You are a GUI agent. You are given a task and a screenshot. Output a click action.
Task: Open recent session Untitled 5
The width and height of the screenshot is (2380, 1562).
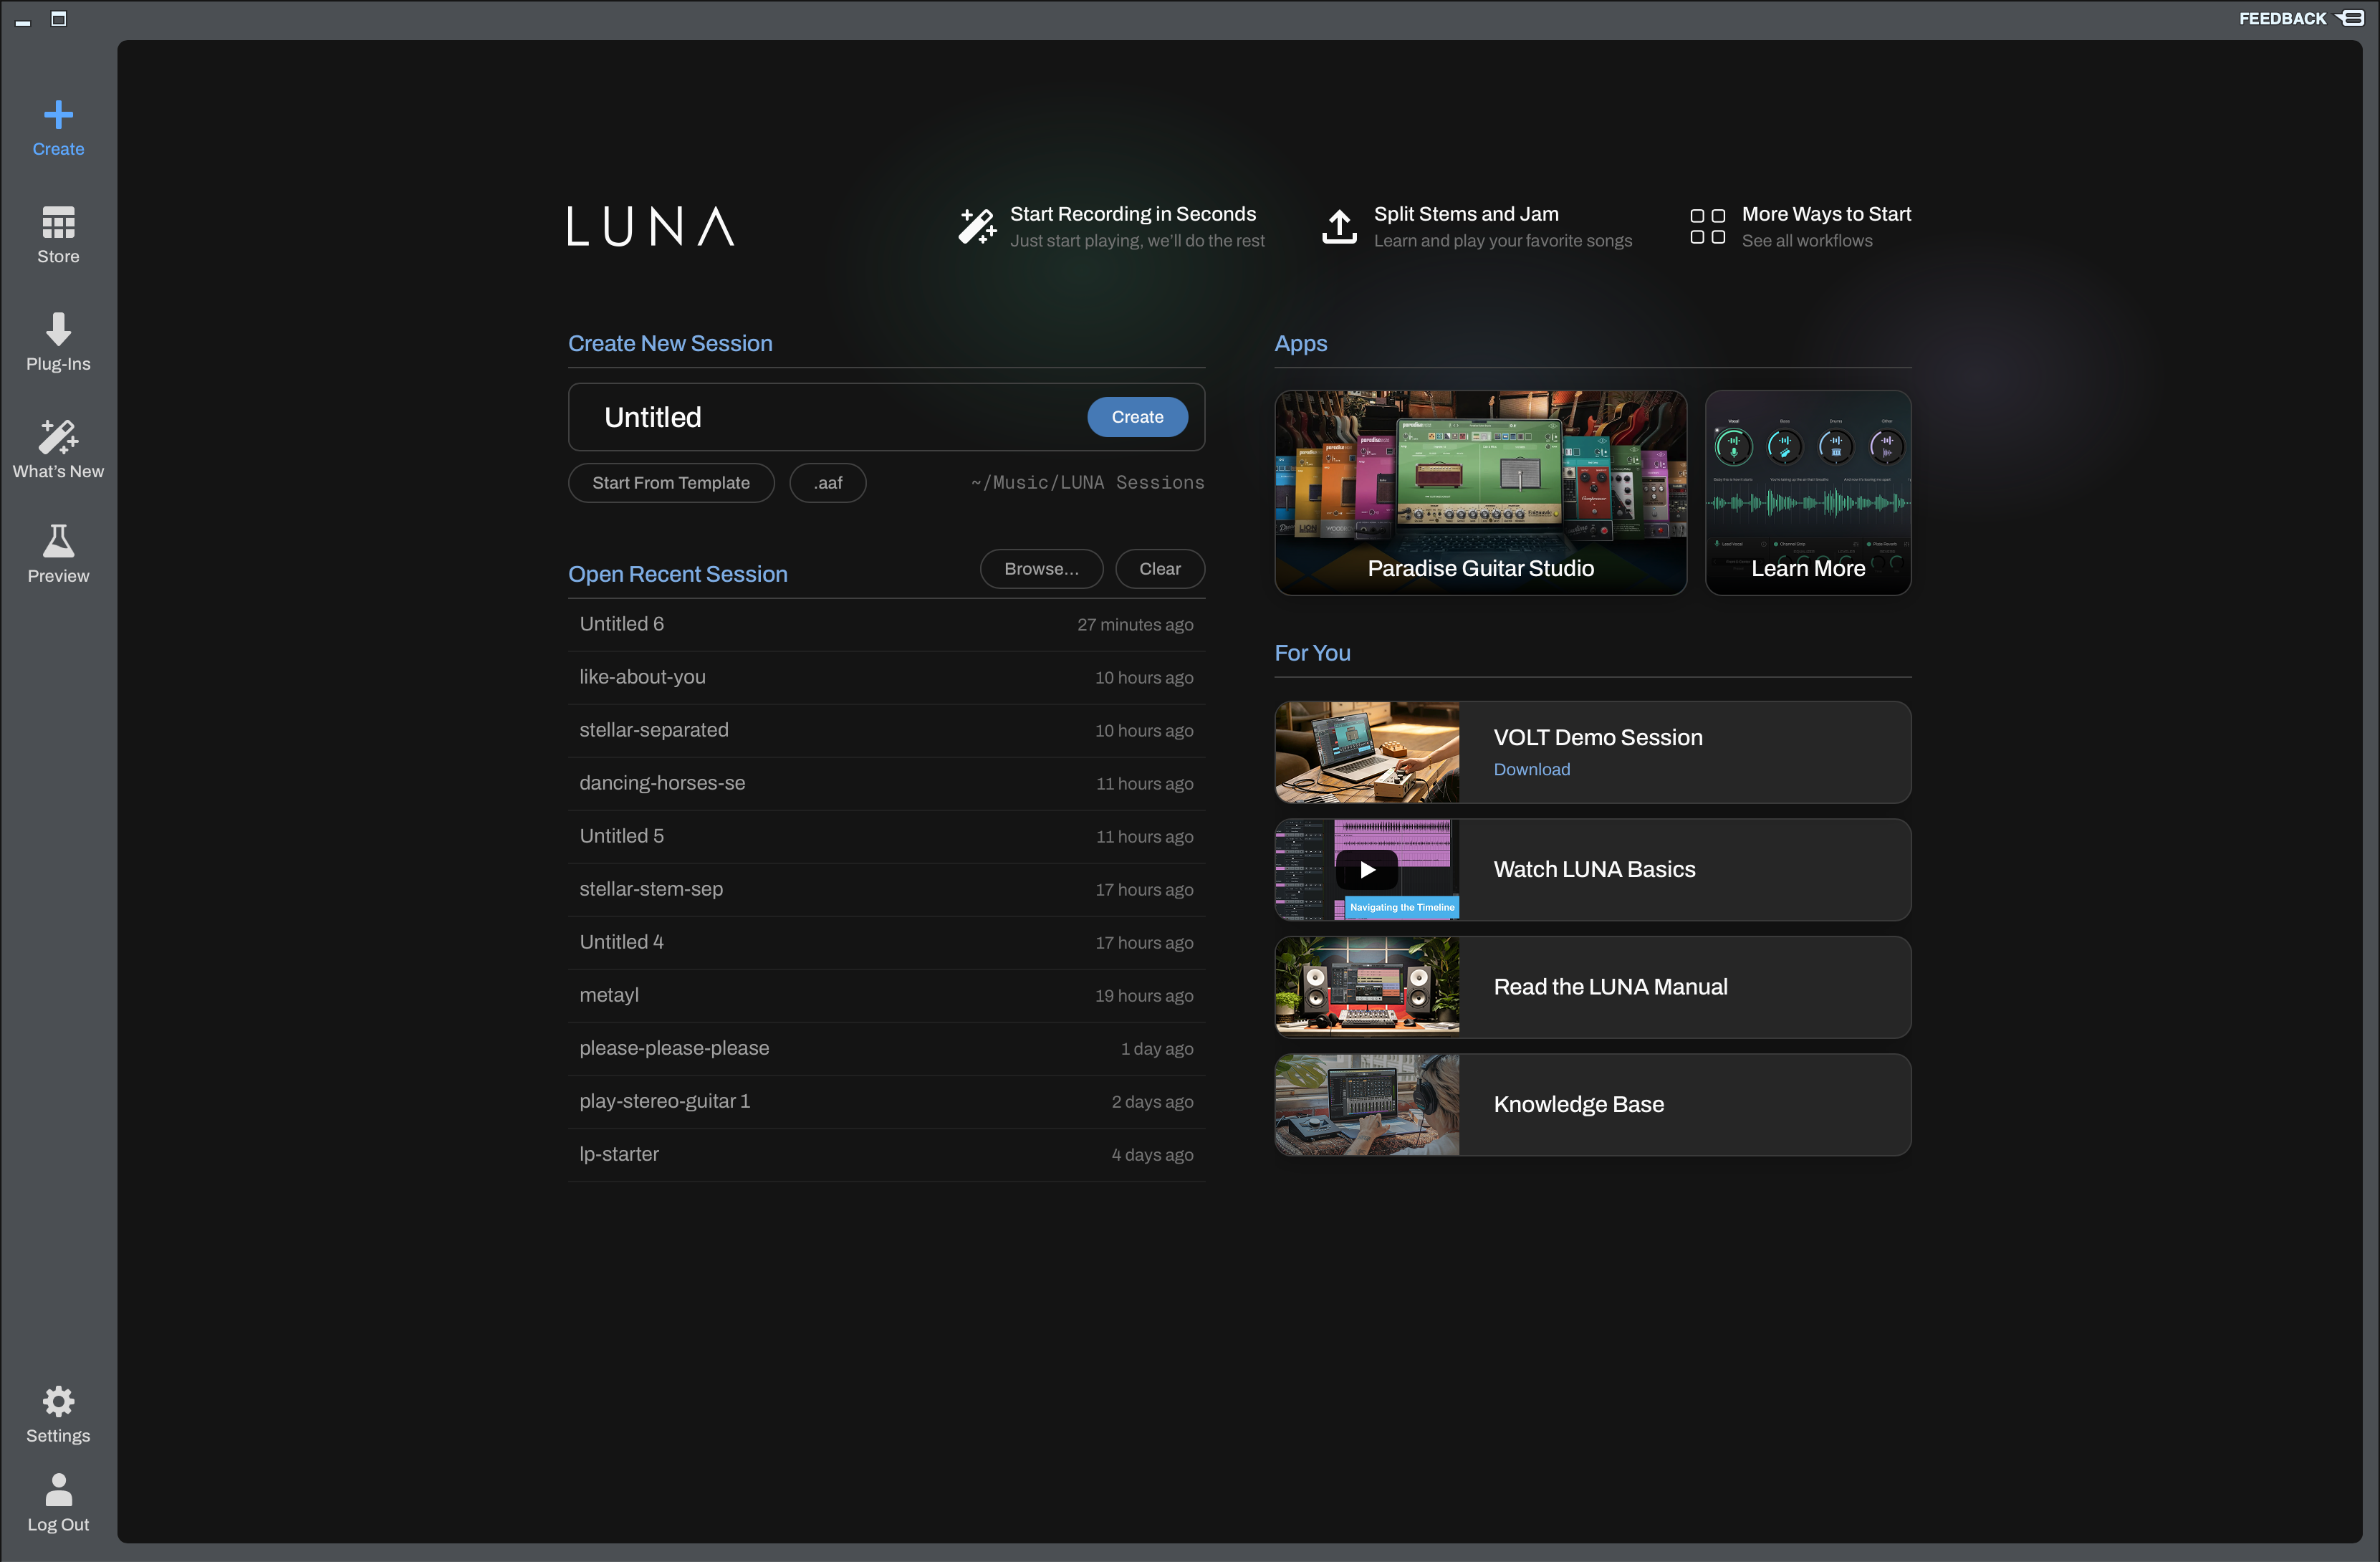click(x=886, y=837)
